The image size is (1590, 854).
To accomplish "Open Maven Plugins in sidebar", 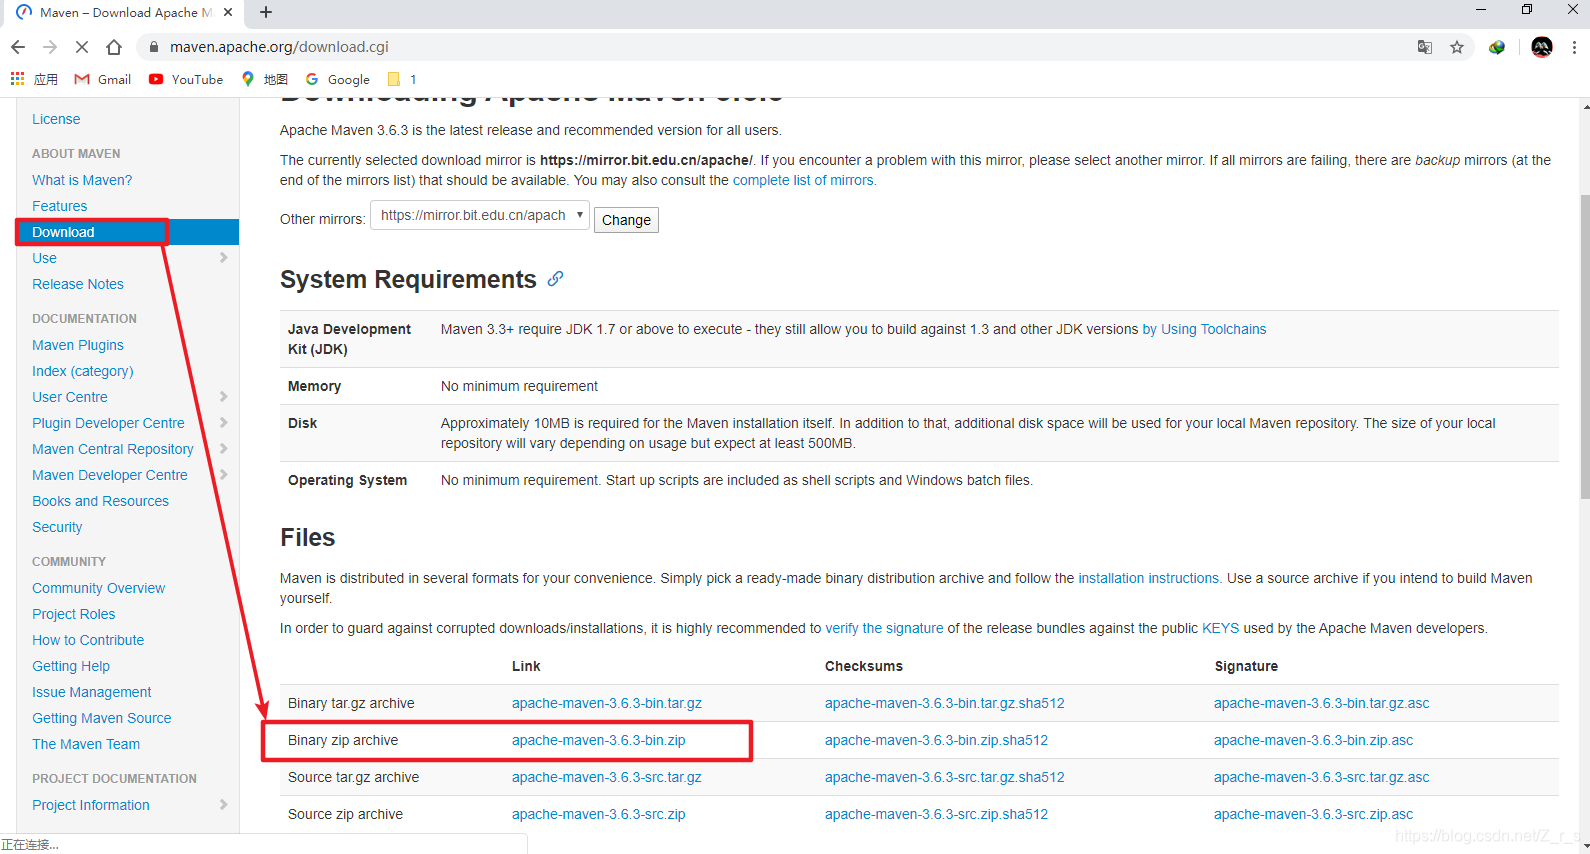I will 78,345.
